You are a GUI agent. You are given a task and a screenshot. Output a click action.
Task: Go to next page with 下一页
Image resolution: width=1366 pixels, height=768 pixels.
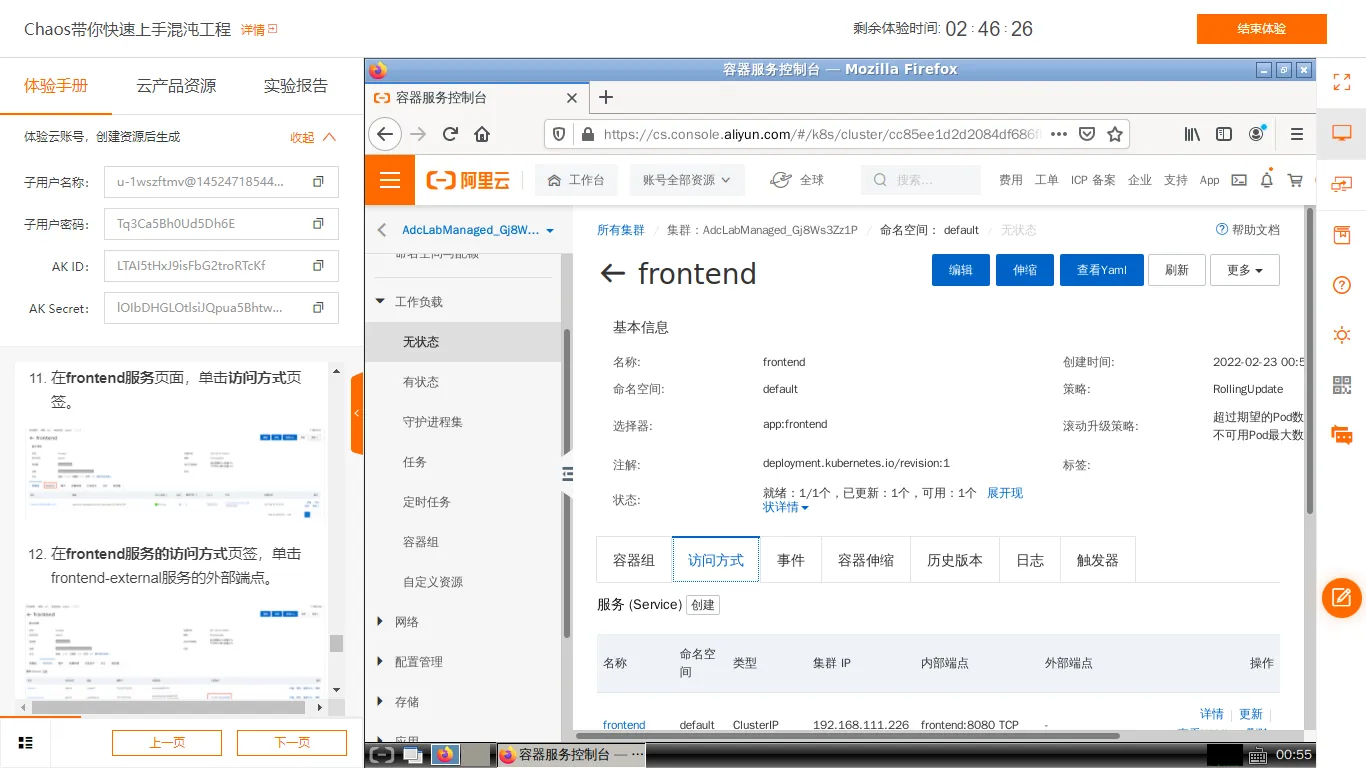pyautogui.click(x=292, y=742)
